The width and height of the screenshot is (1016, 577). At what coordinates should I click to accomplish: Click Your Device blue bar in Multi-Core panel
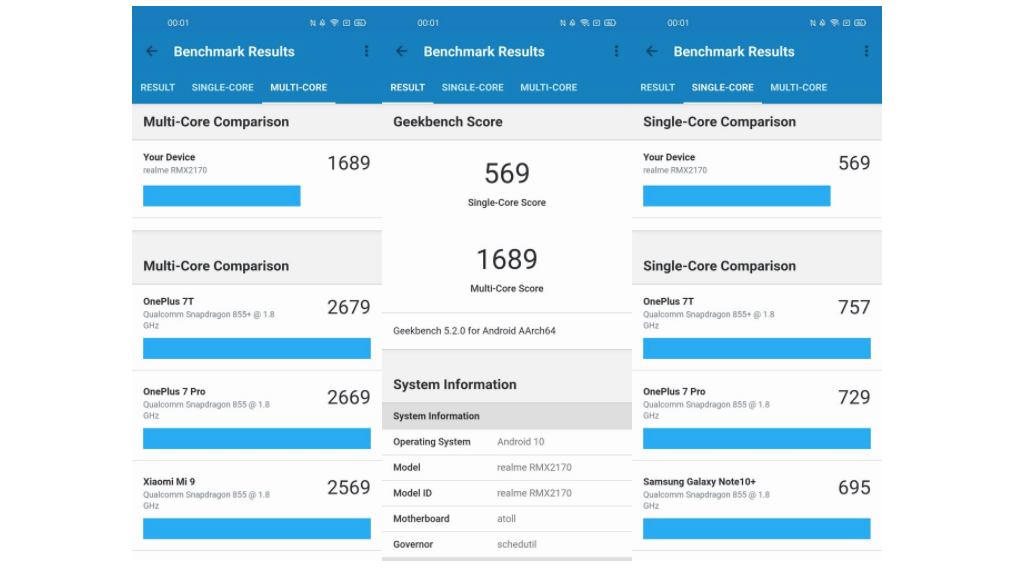click(221, 196)
